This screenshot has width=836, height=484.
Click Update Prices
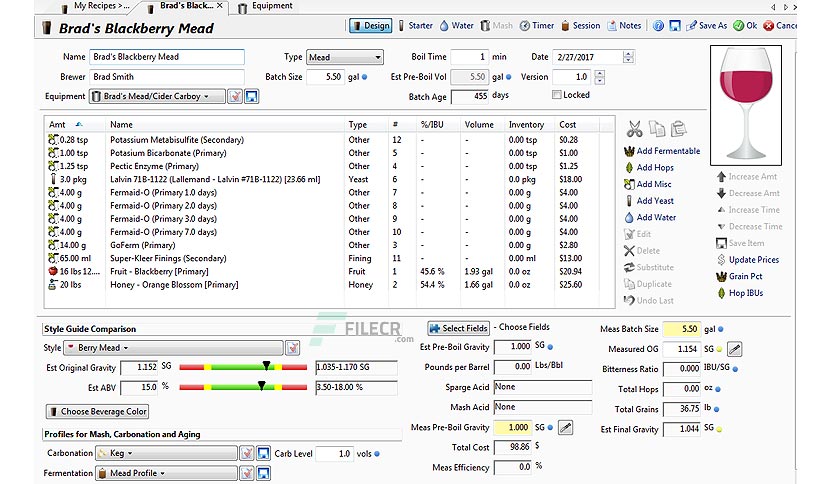point(747,260)
